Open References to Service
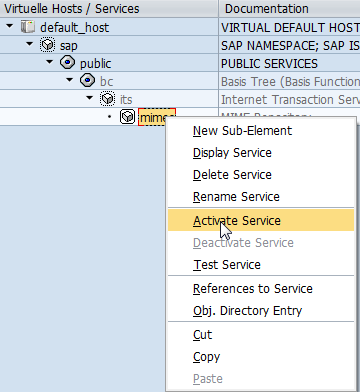This screenshot has width=360, height=392. tap(261, 289)
